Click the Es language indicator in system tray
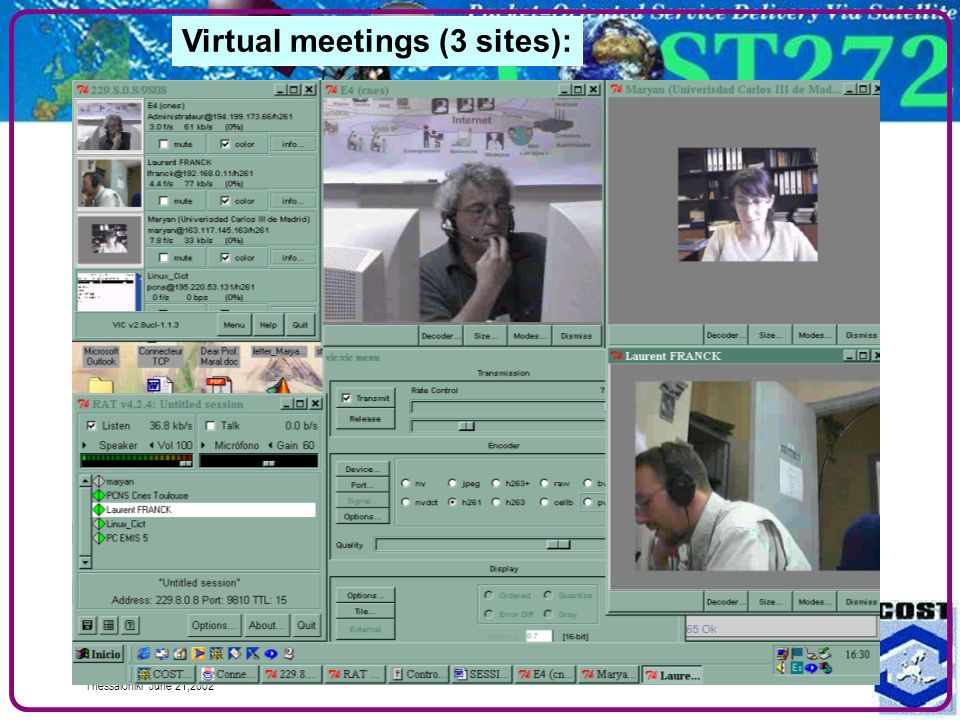 (797, 668)
